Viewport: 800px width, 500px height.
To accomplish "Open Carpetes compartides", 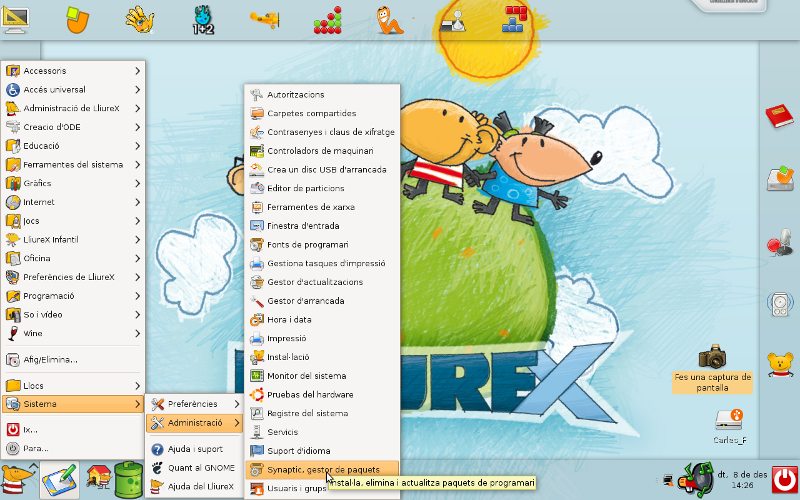I will 322,113.
